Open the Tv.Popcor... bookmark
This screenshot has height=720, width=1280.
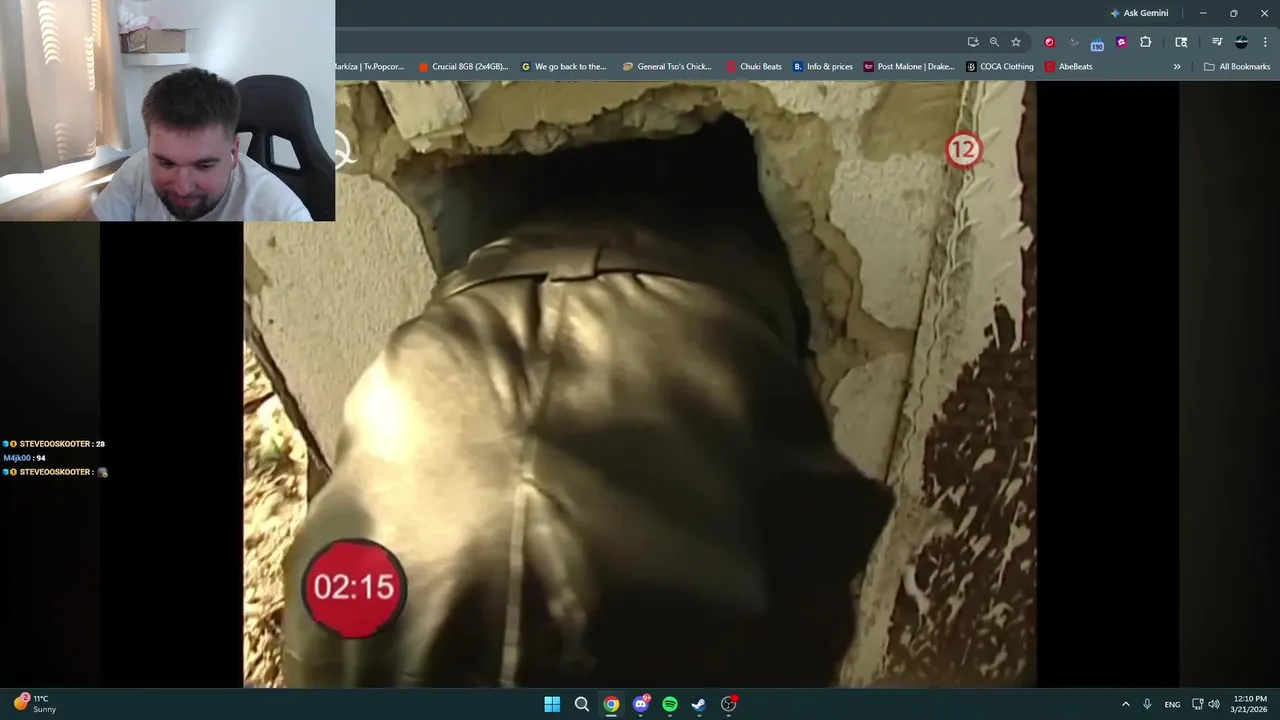(369, 67)
